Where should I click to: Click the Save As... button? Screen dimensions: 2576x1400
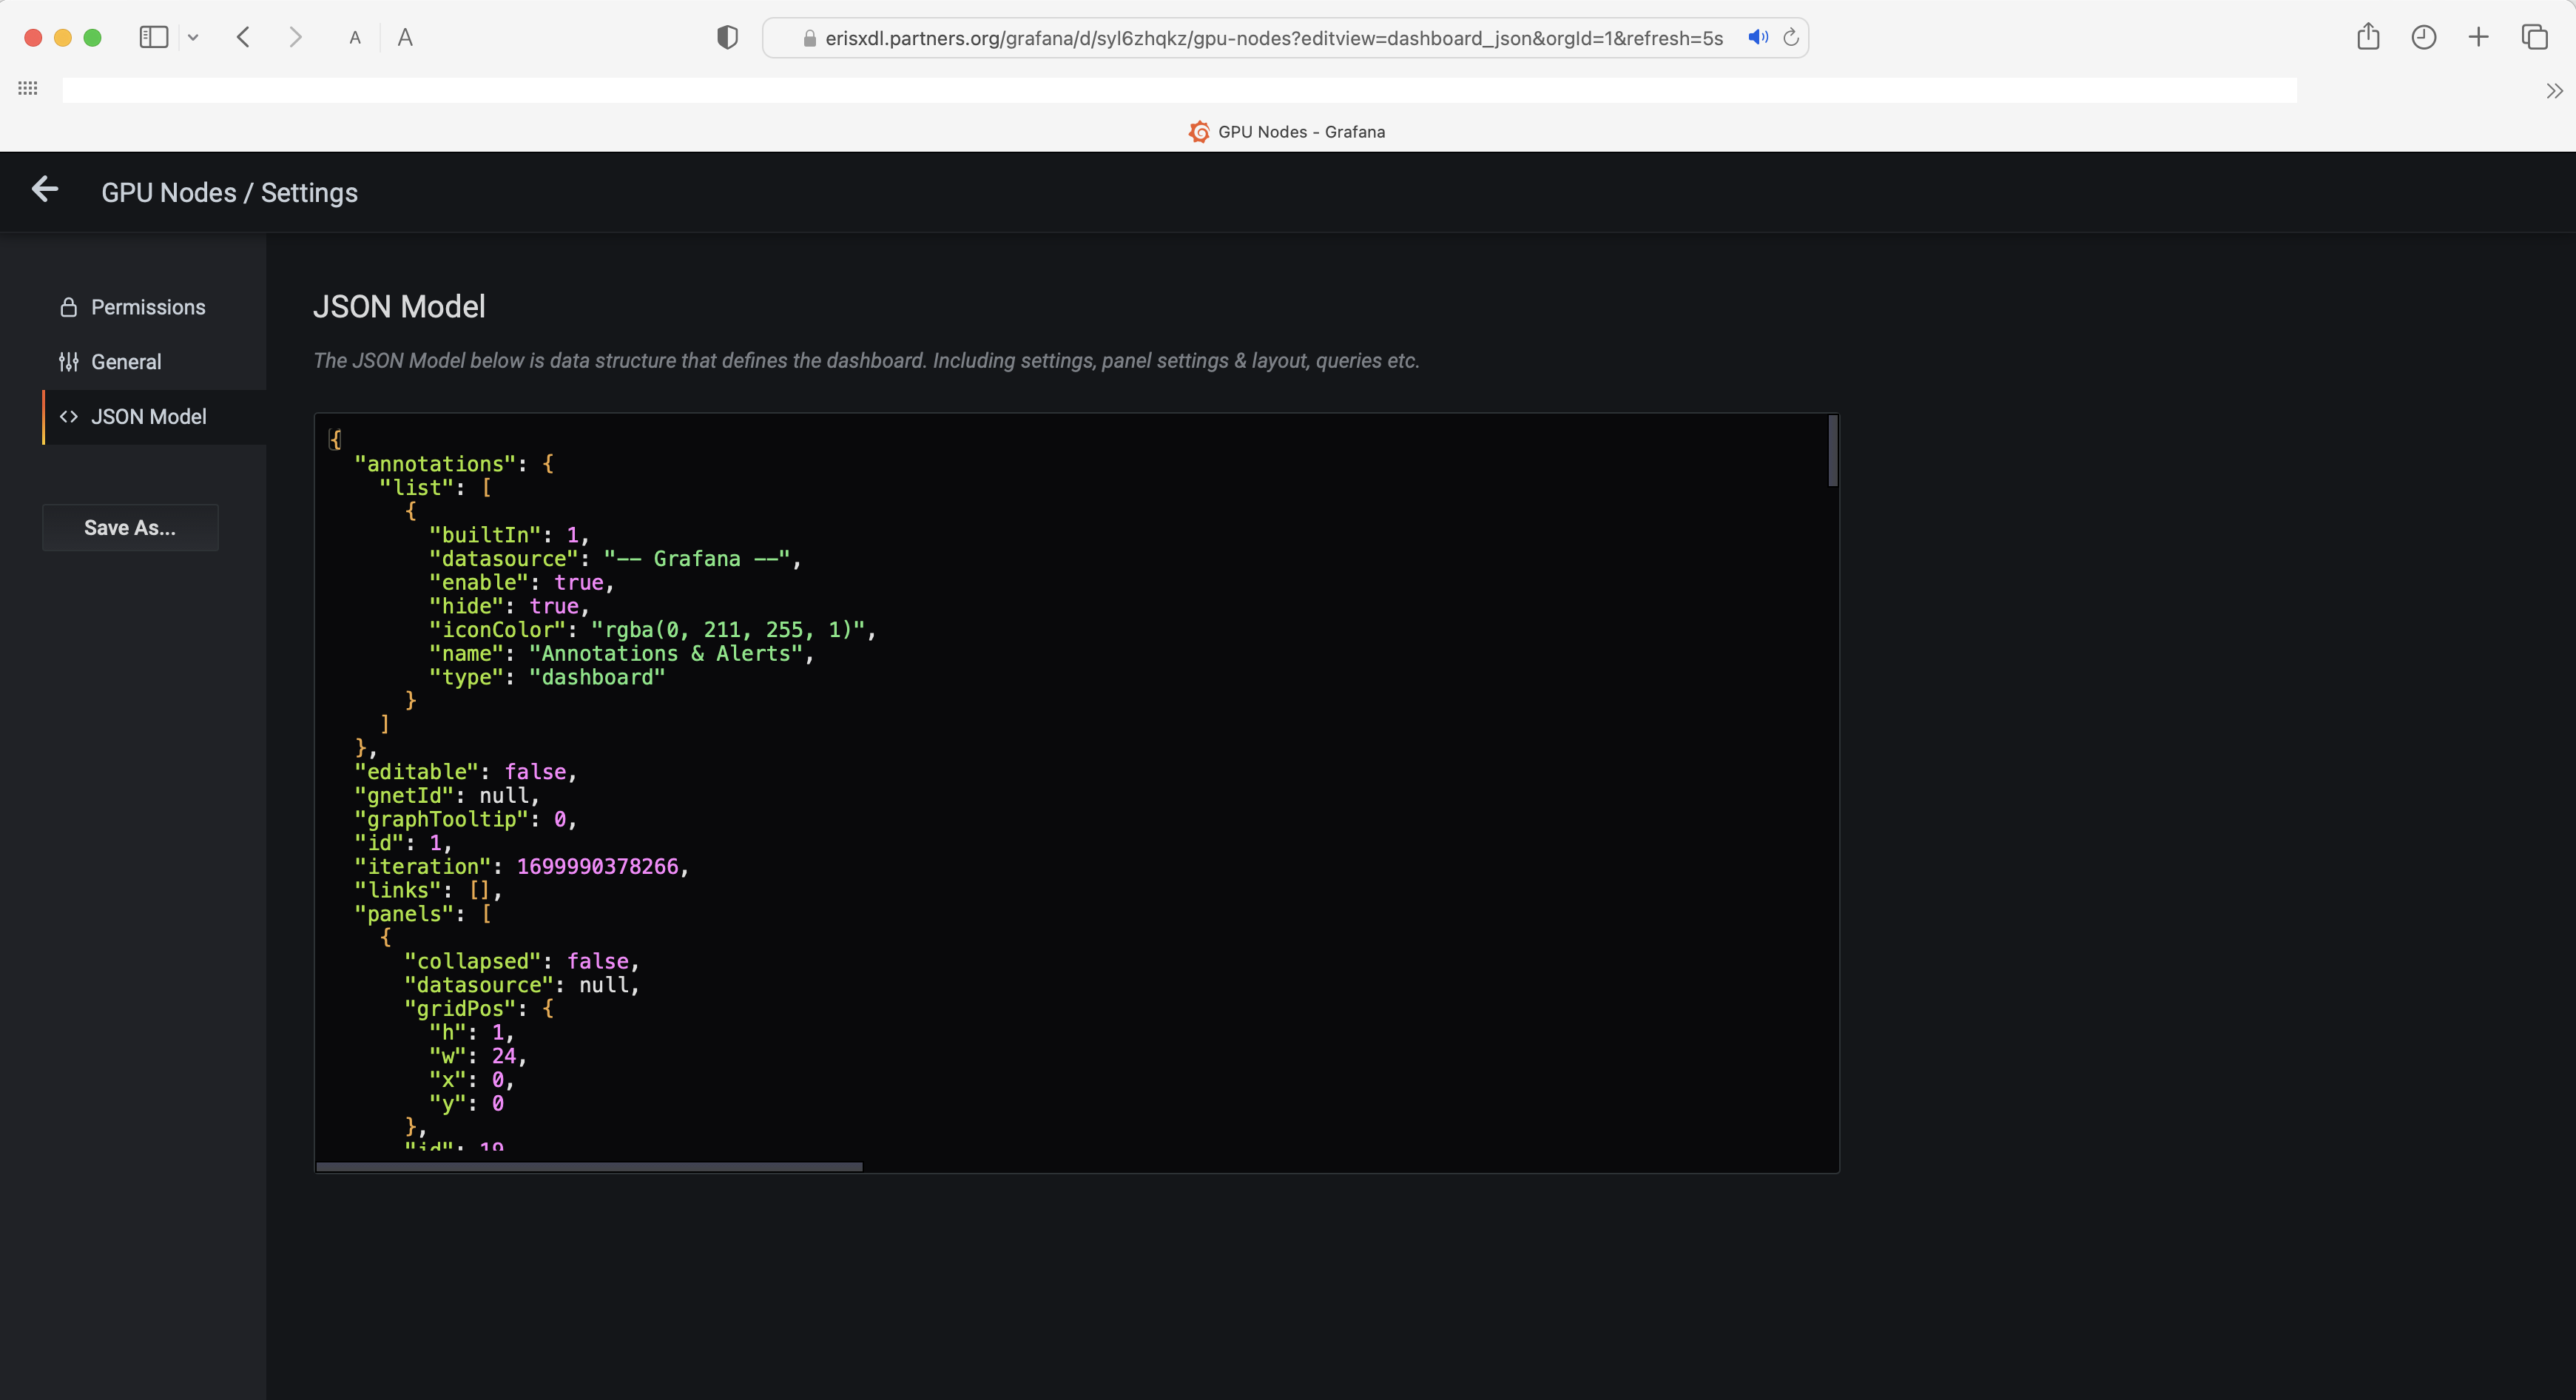130,528
